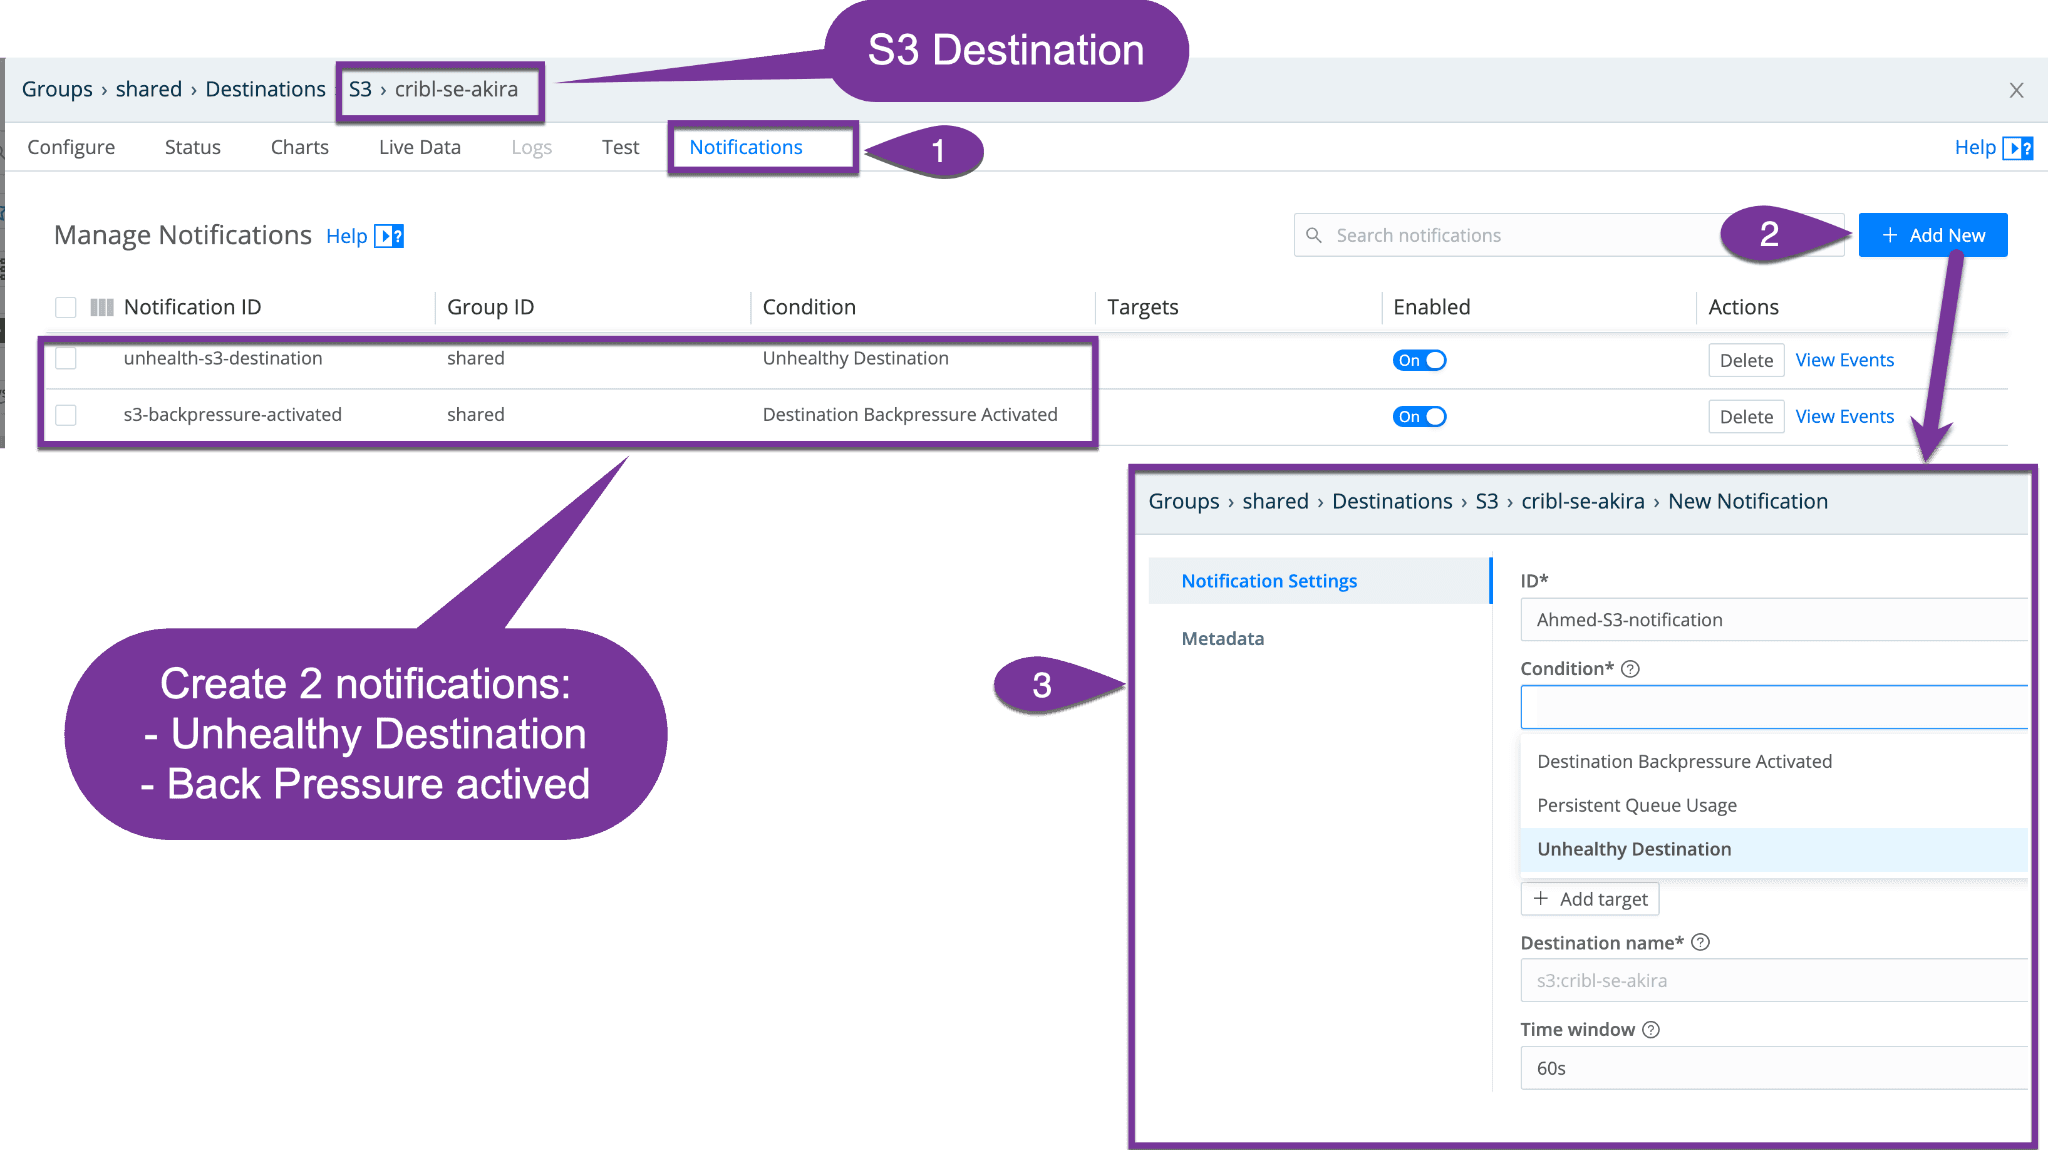Select Persistent Queue Usage option
This screenshot has width=2048, height=1150.
[1636, 805]
